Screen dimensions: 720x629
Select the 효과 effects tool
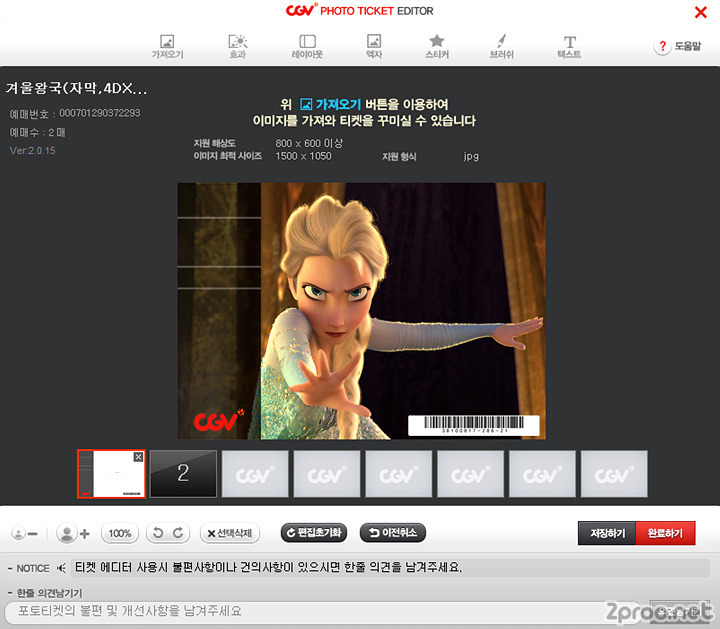point(238,46)
